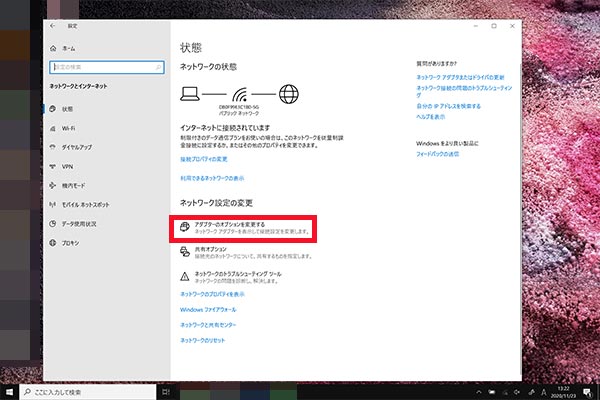Open the taskbar clock showing 13:22
The image size is (600, 400).
click(x=563, y=392)
